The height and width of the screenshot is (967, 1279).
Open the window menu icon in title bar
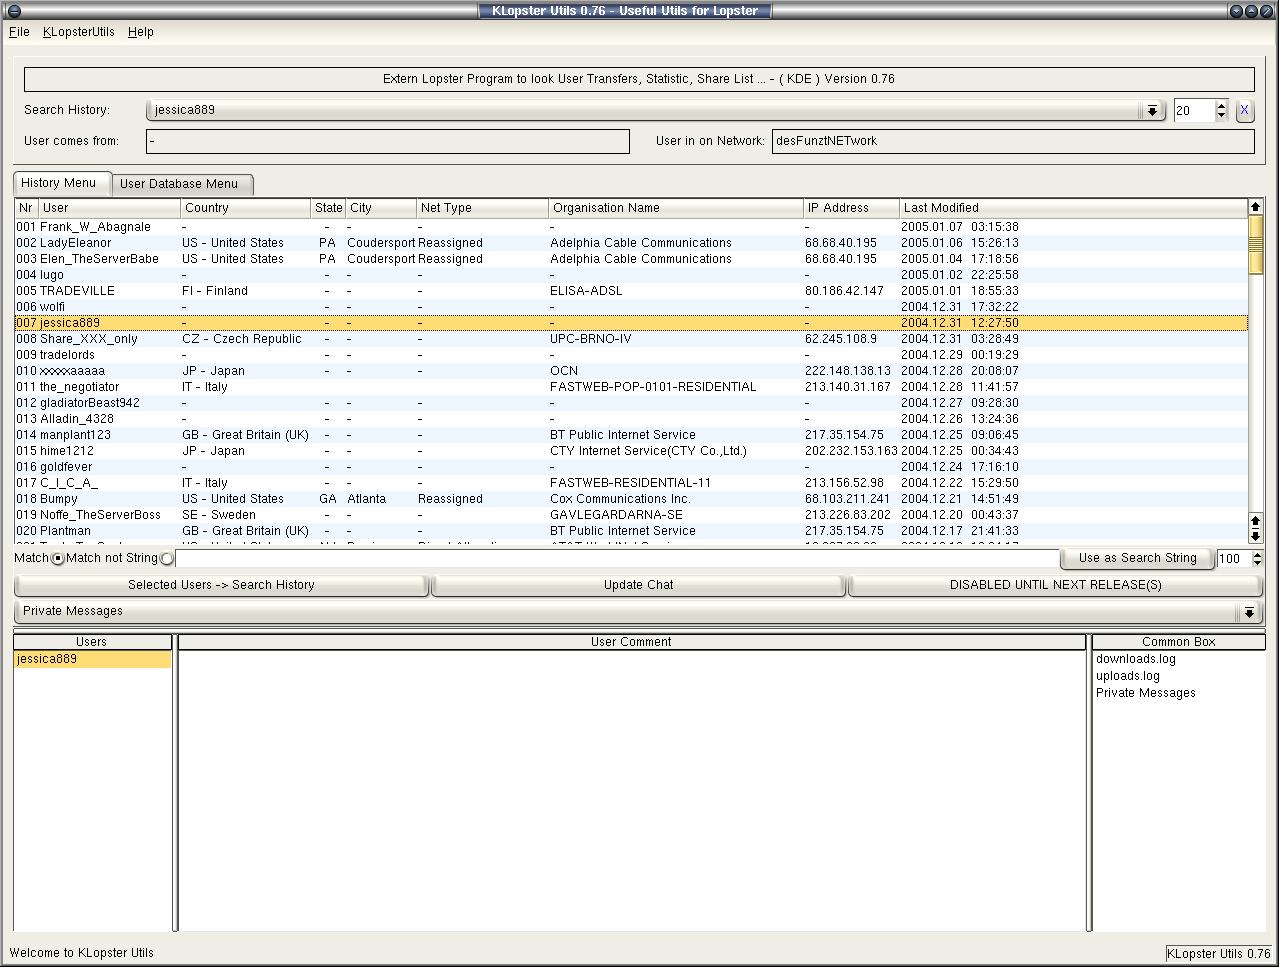(14, 11)
